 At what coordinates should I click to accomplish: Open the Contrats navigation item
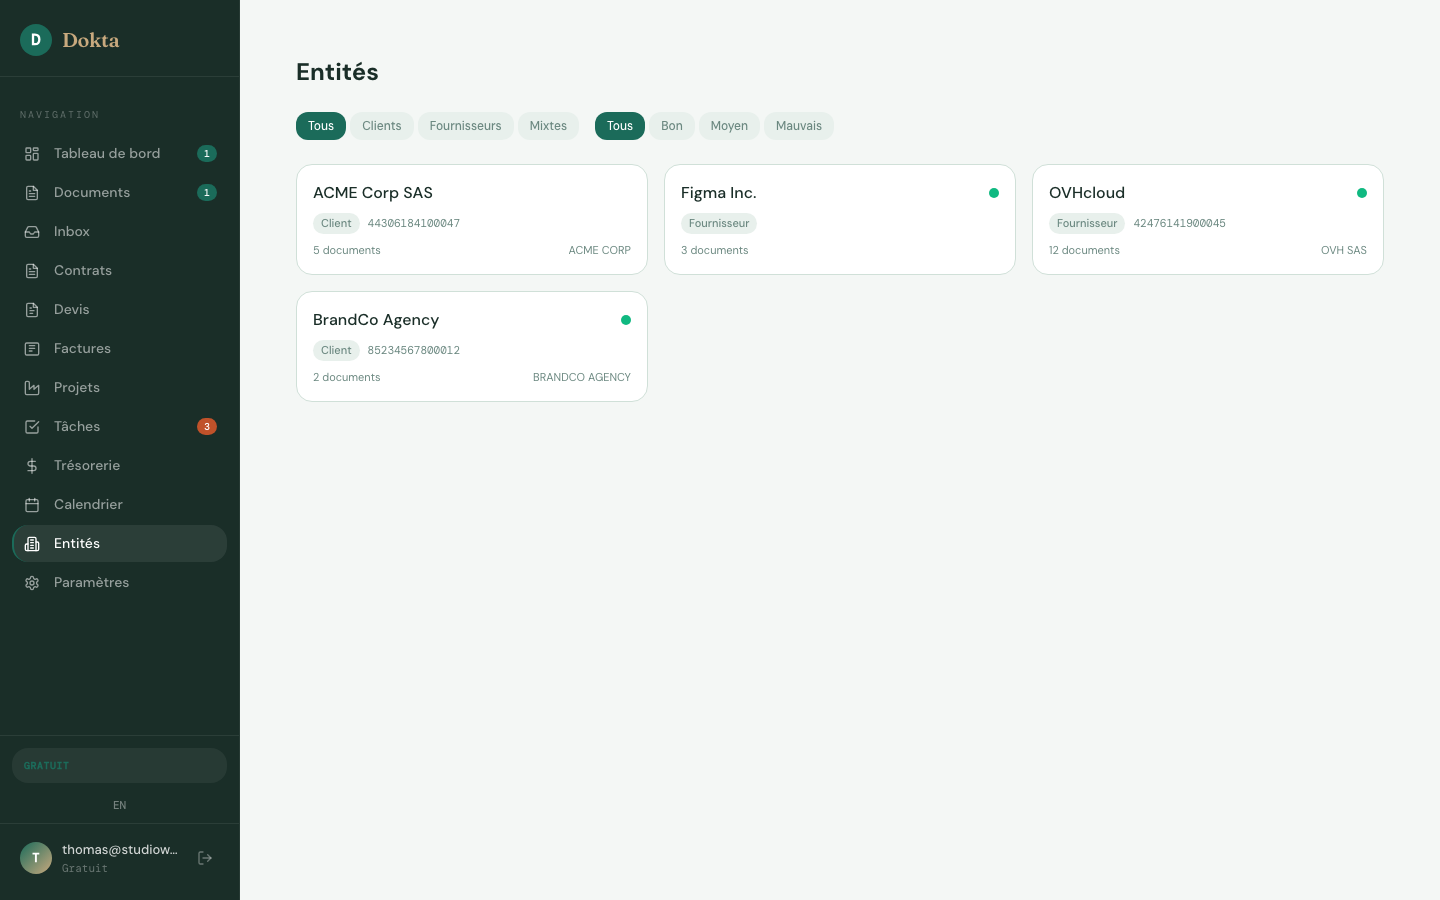pyautogui.click(x=82, y=271)
